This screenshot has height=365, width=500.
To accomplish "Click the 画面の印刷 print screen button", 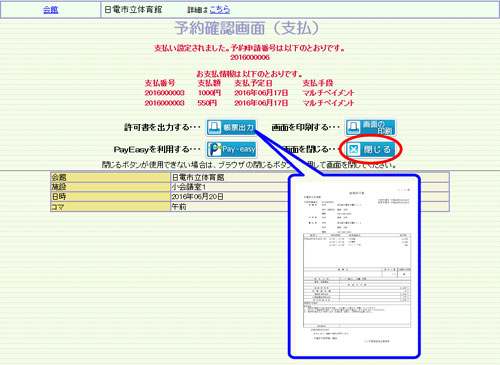I will tap(370, 127).
